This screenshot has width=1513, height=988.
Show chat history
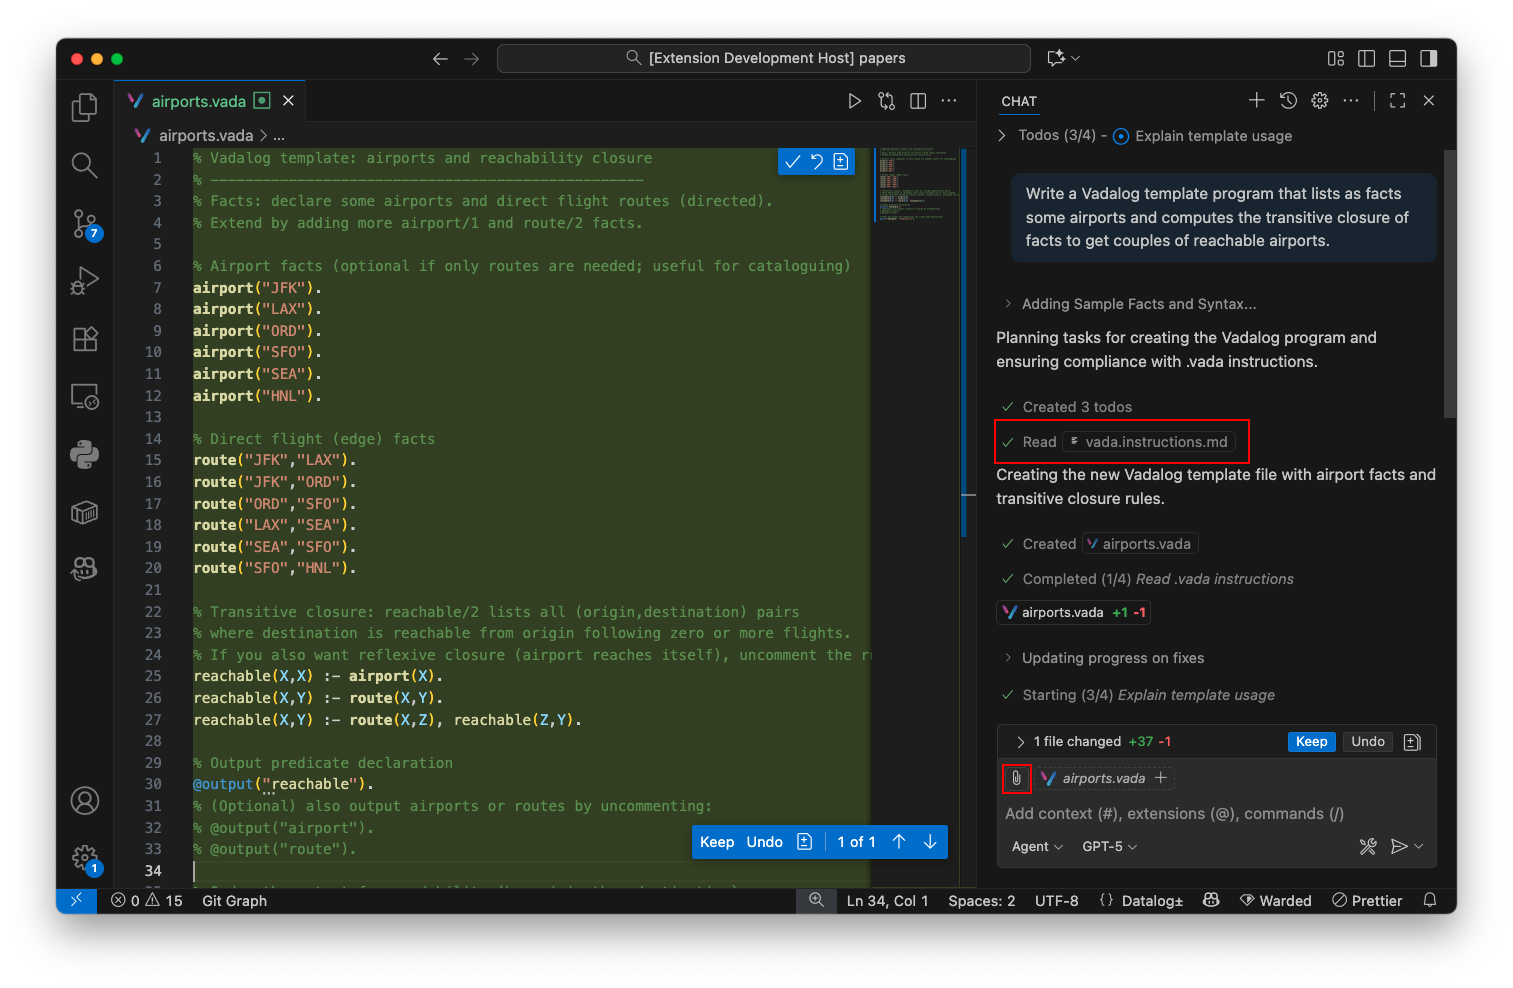(x=1288, y=100)
